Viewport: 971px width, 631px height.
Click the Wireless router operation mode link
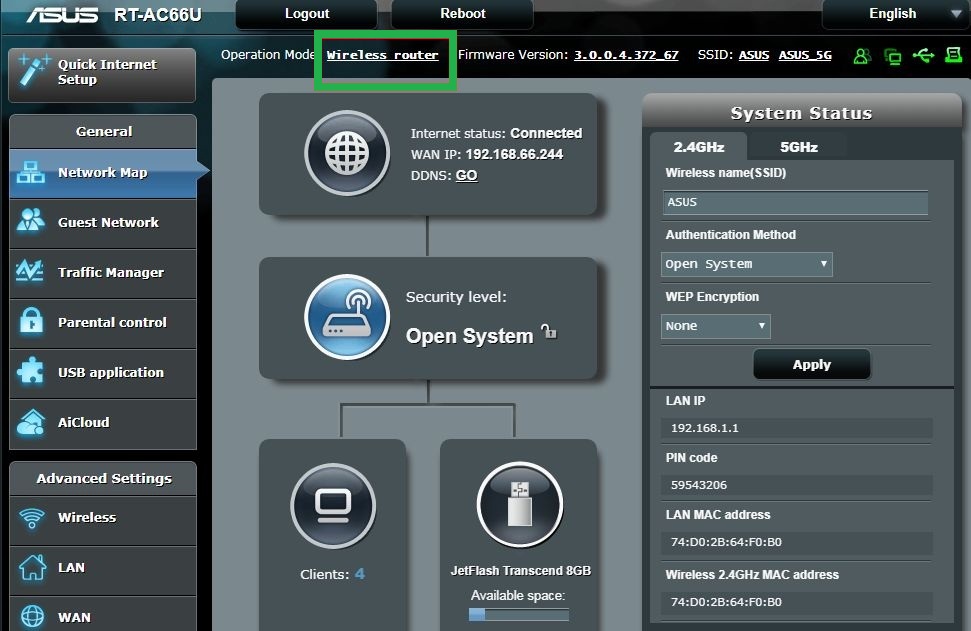click(383, 55)
